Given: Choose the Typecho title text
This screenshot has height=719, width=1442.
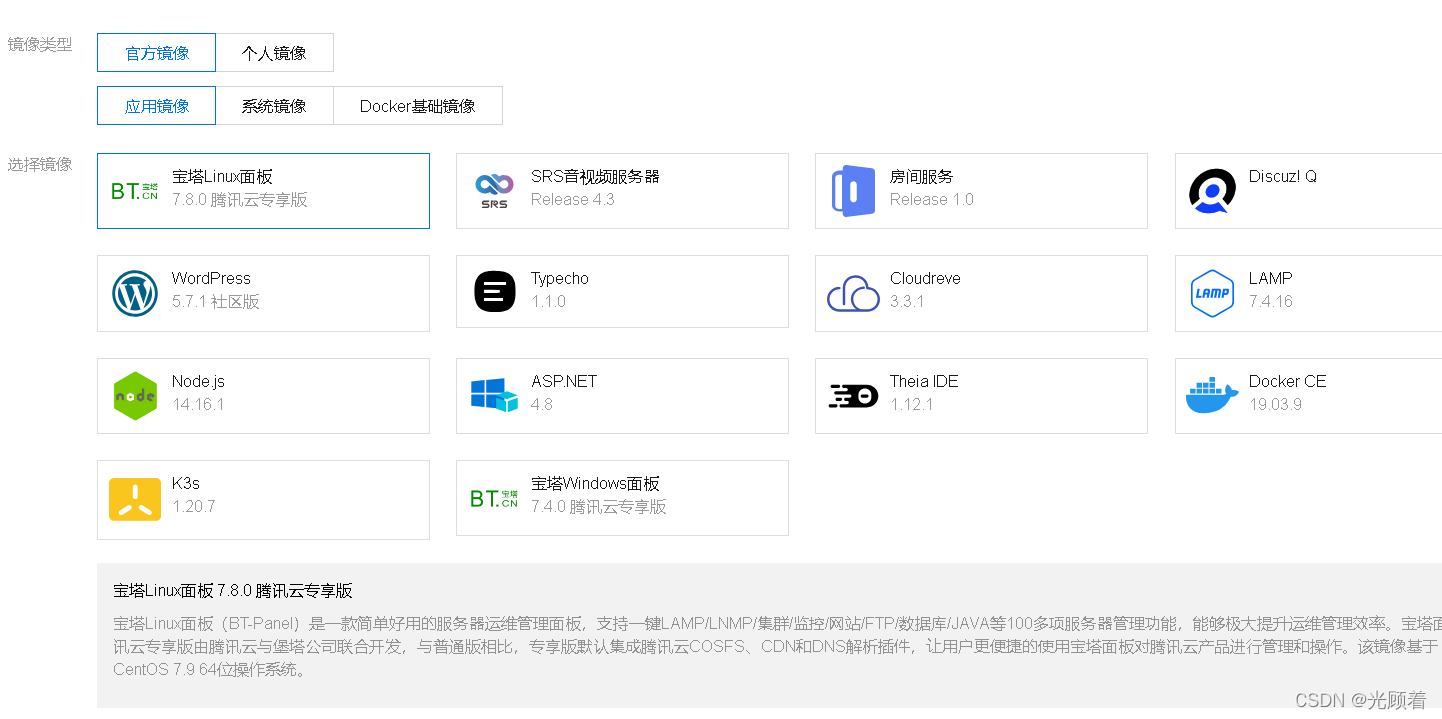Looking at the screenshot, I should coord(560,279).
